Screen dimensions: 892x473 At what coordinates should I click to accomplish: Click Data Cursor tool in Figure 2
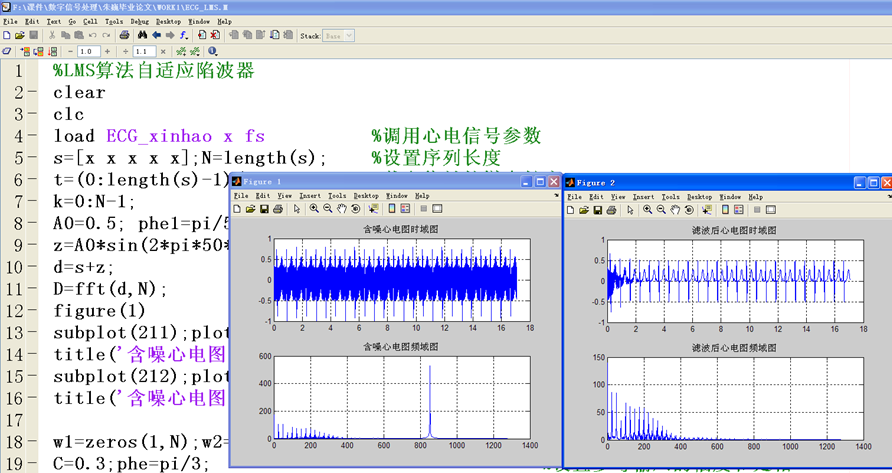pyautogui.click(x=706, y=209)
